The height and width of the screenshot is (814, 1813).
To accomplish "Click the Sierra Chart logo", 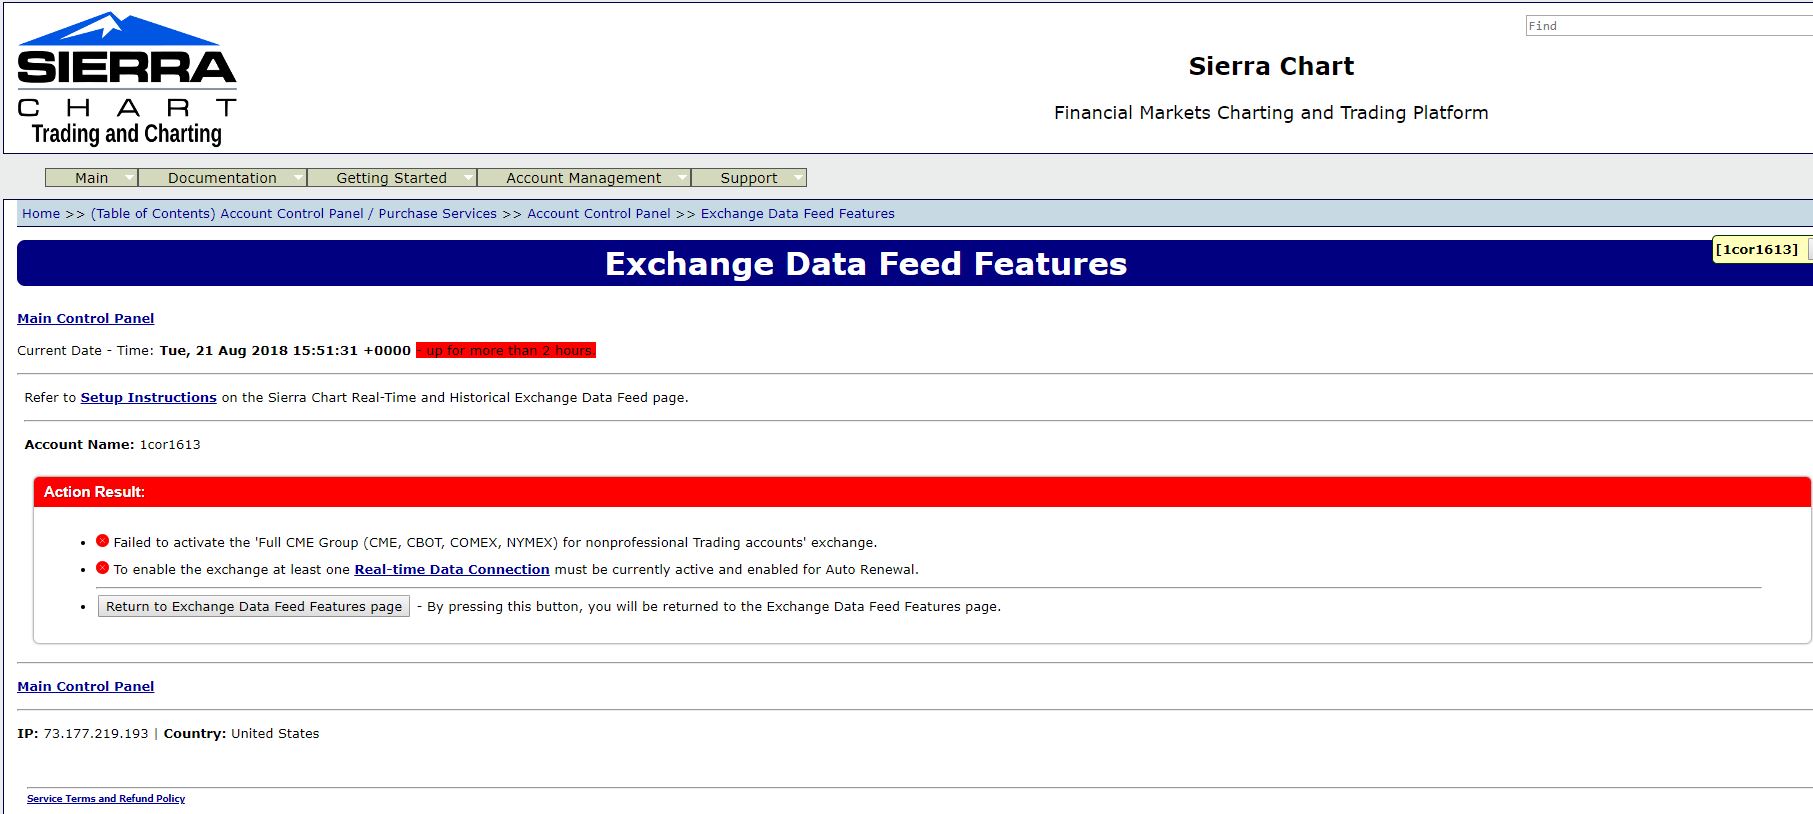I will coord(127,79).
